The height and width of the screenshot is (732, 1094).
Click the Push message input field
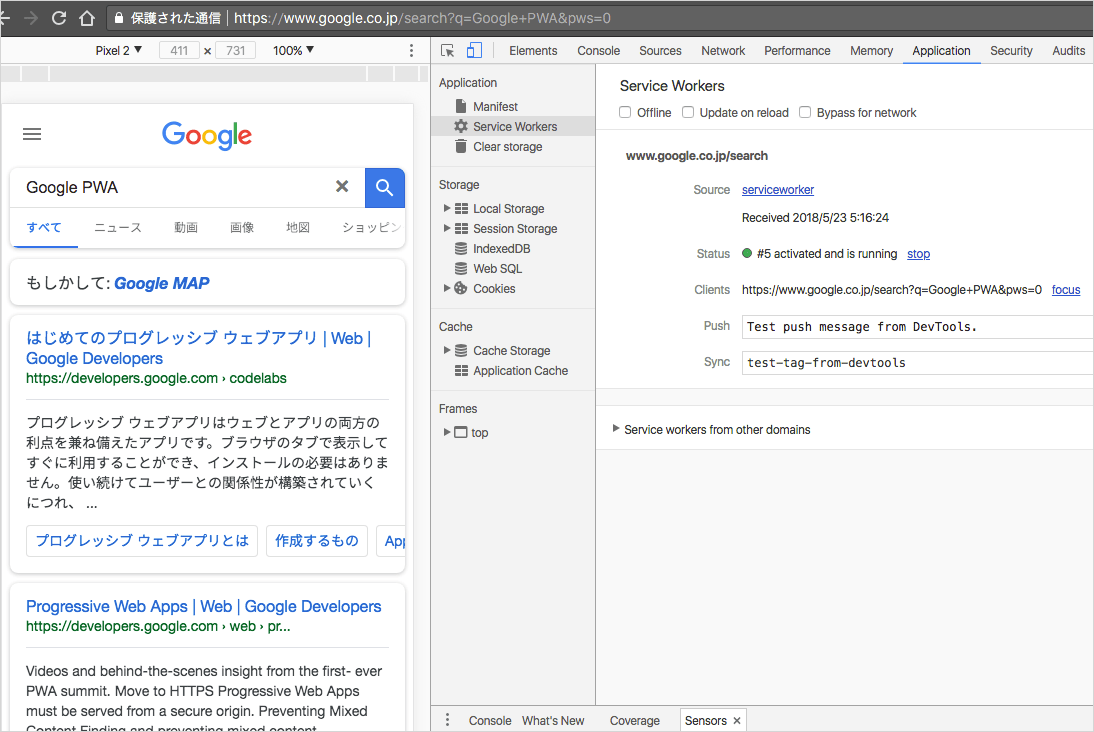[917, 327]
